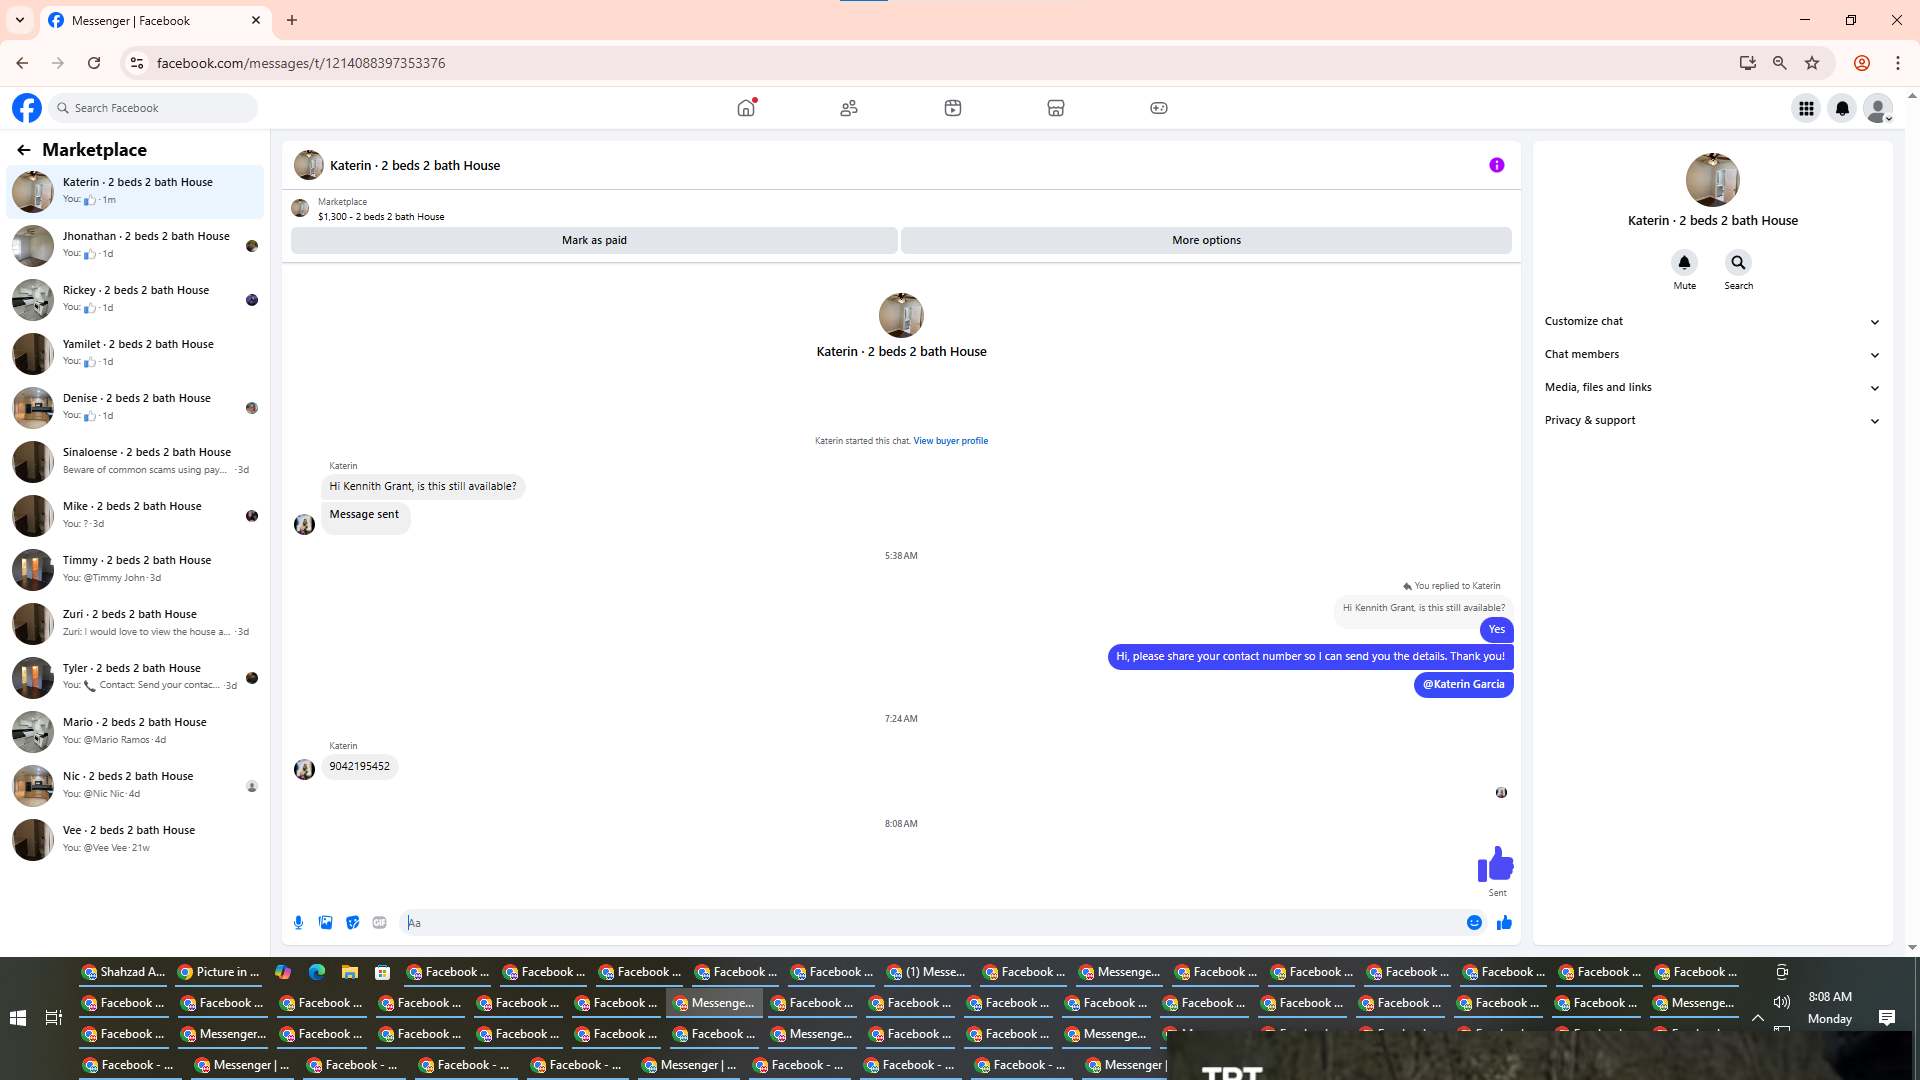Screen dimensions: 1920x1080
Task: Mute this Katerin conversation
Action: [1684, 263]
